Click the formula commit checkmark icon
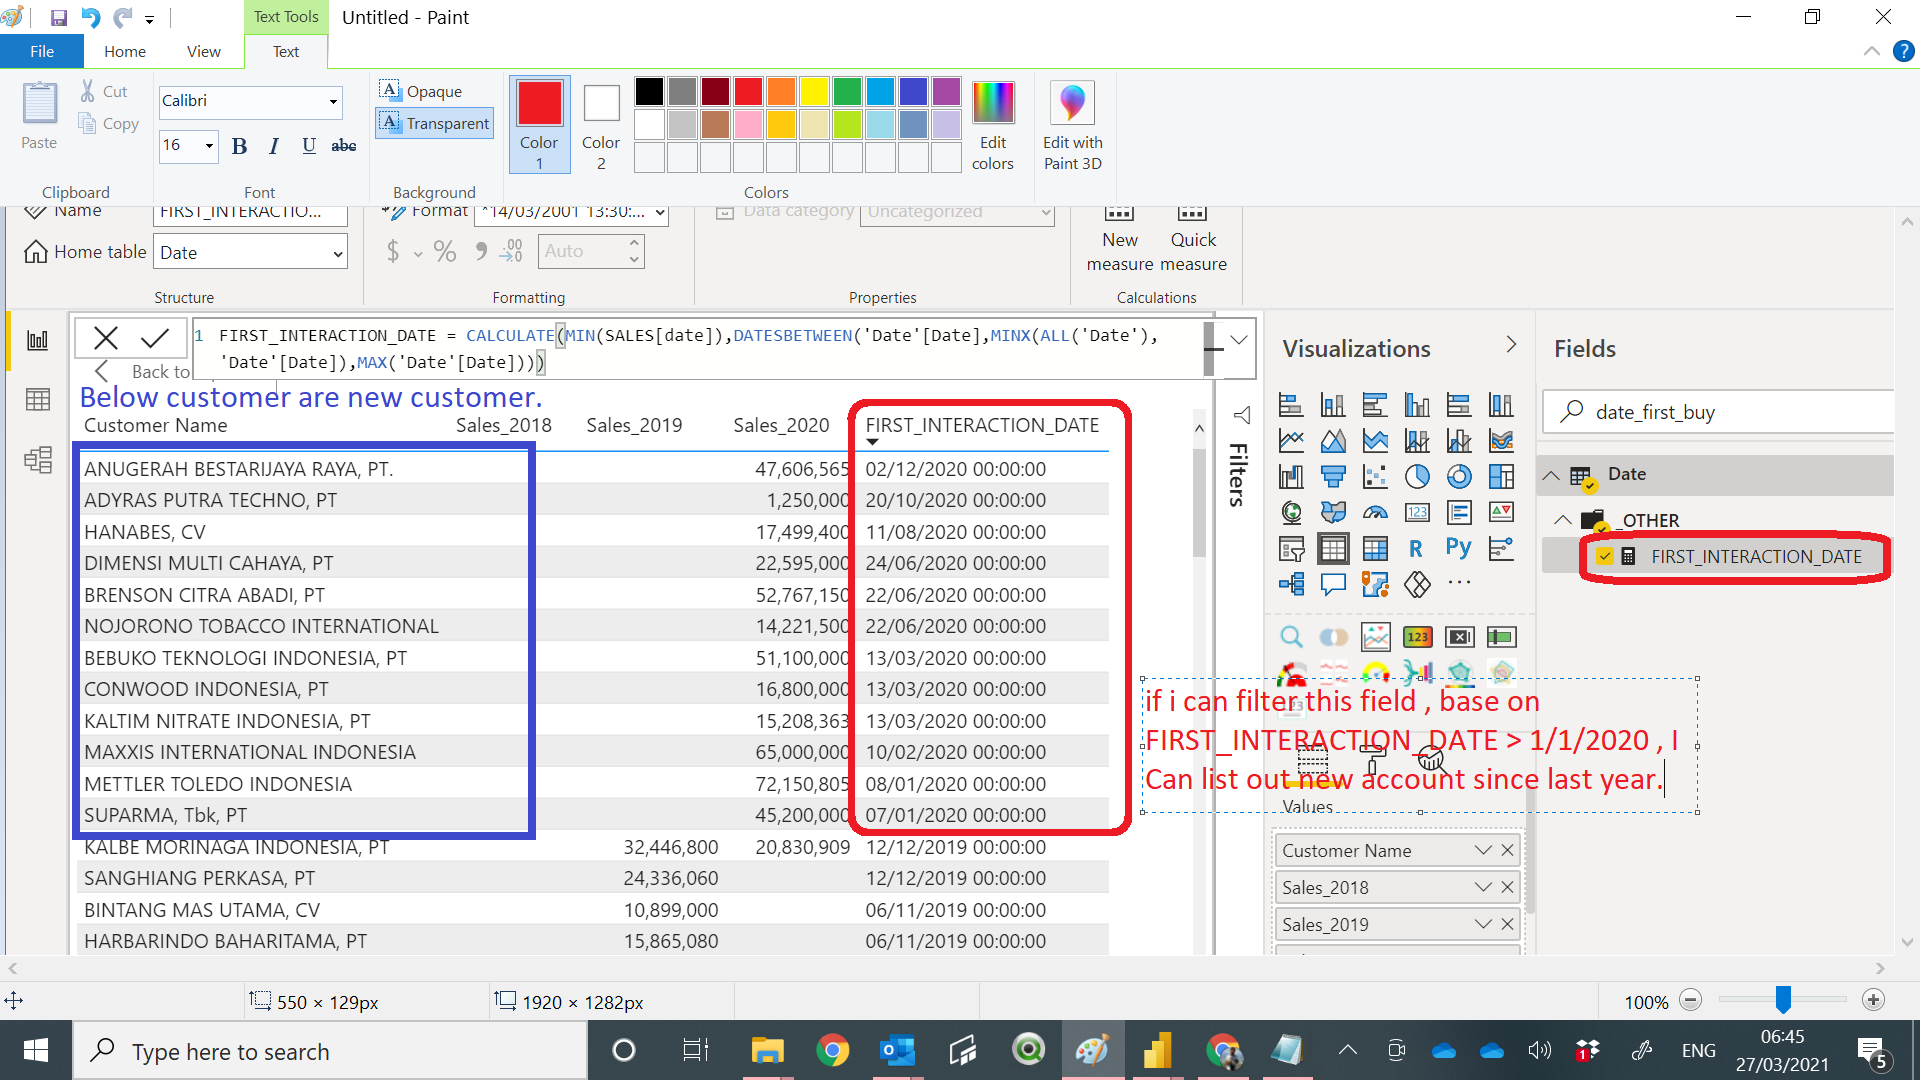Image resolution: width=1920 pixels, height=1080 pixels. [x=155, y=338]
